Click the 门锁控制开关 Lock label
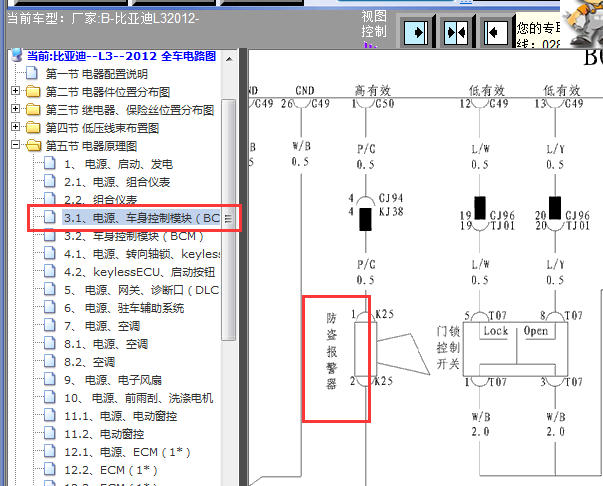 click(495, 331)
